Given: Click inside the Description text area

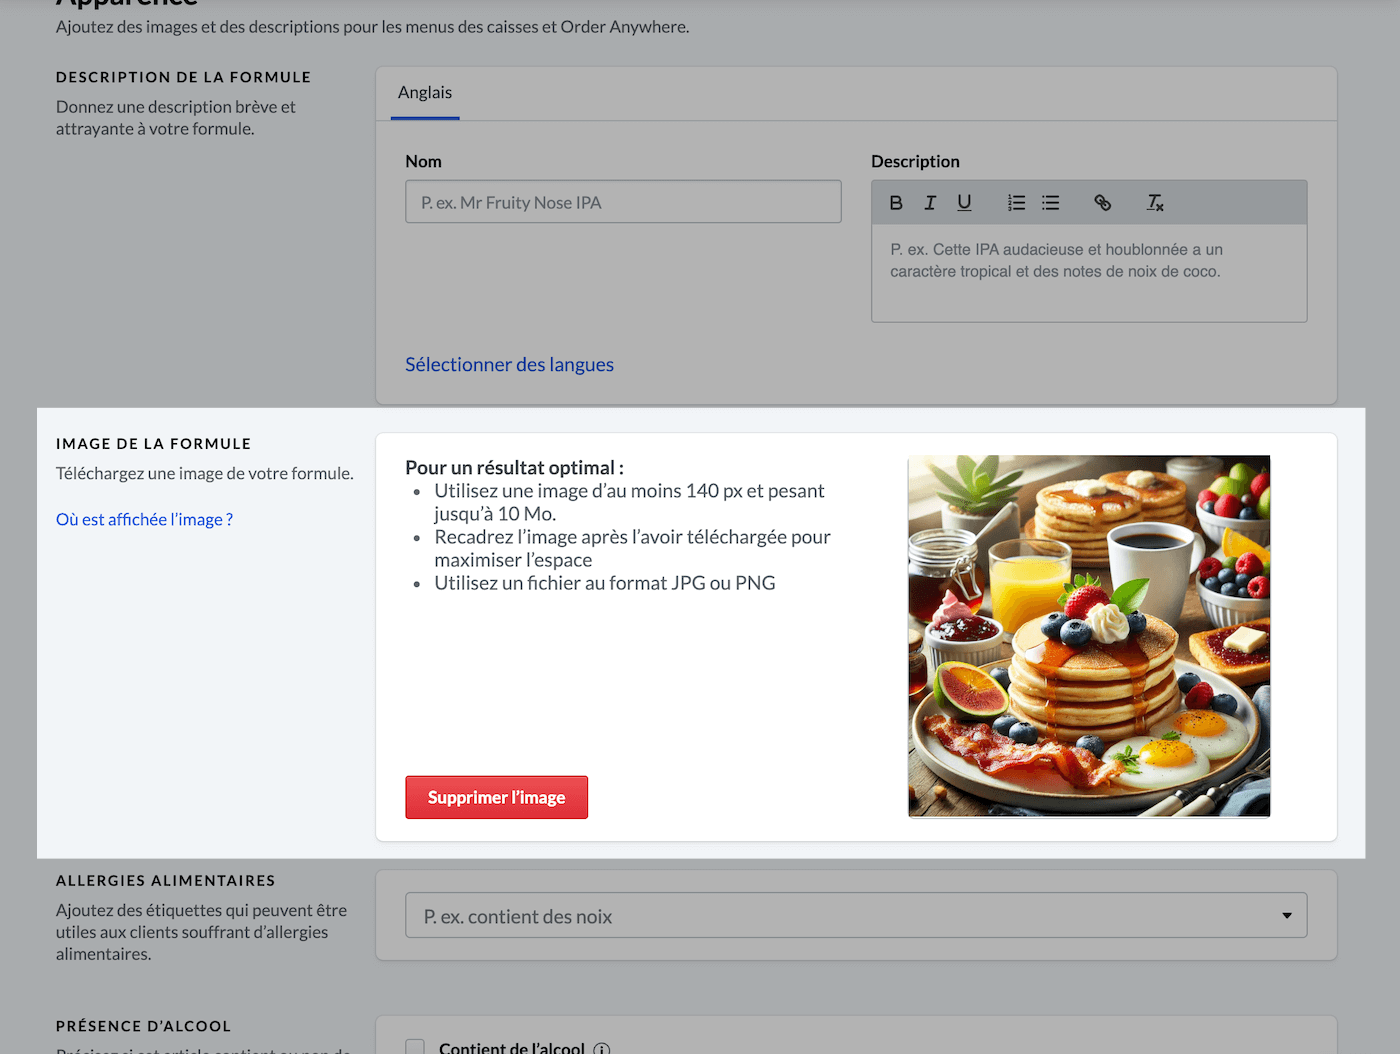Looking at the screenshot, I should tap(1088, 273).
